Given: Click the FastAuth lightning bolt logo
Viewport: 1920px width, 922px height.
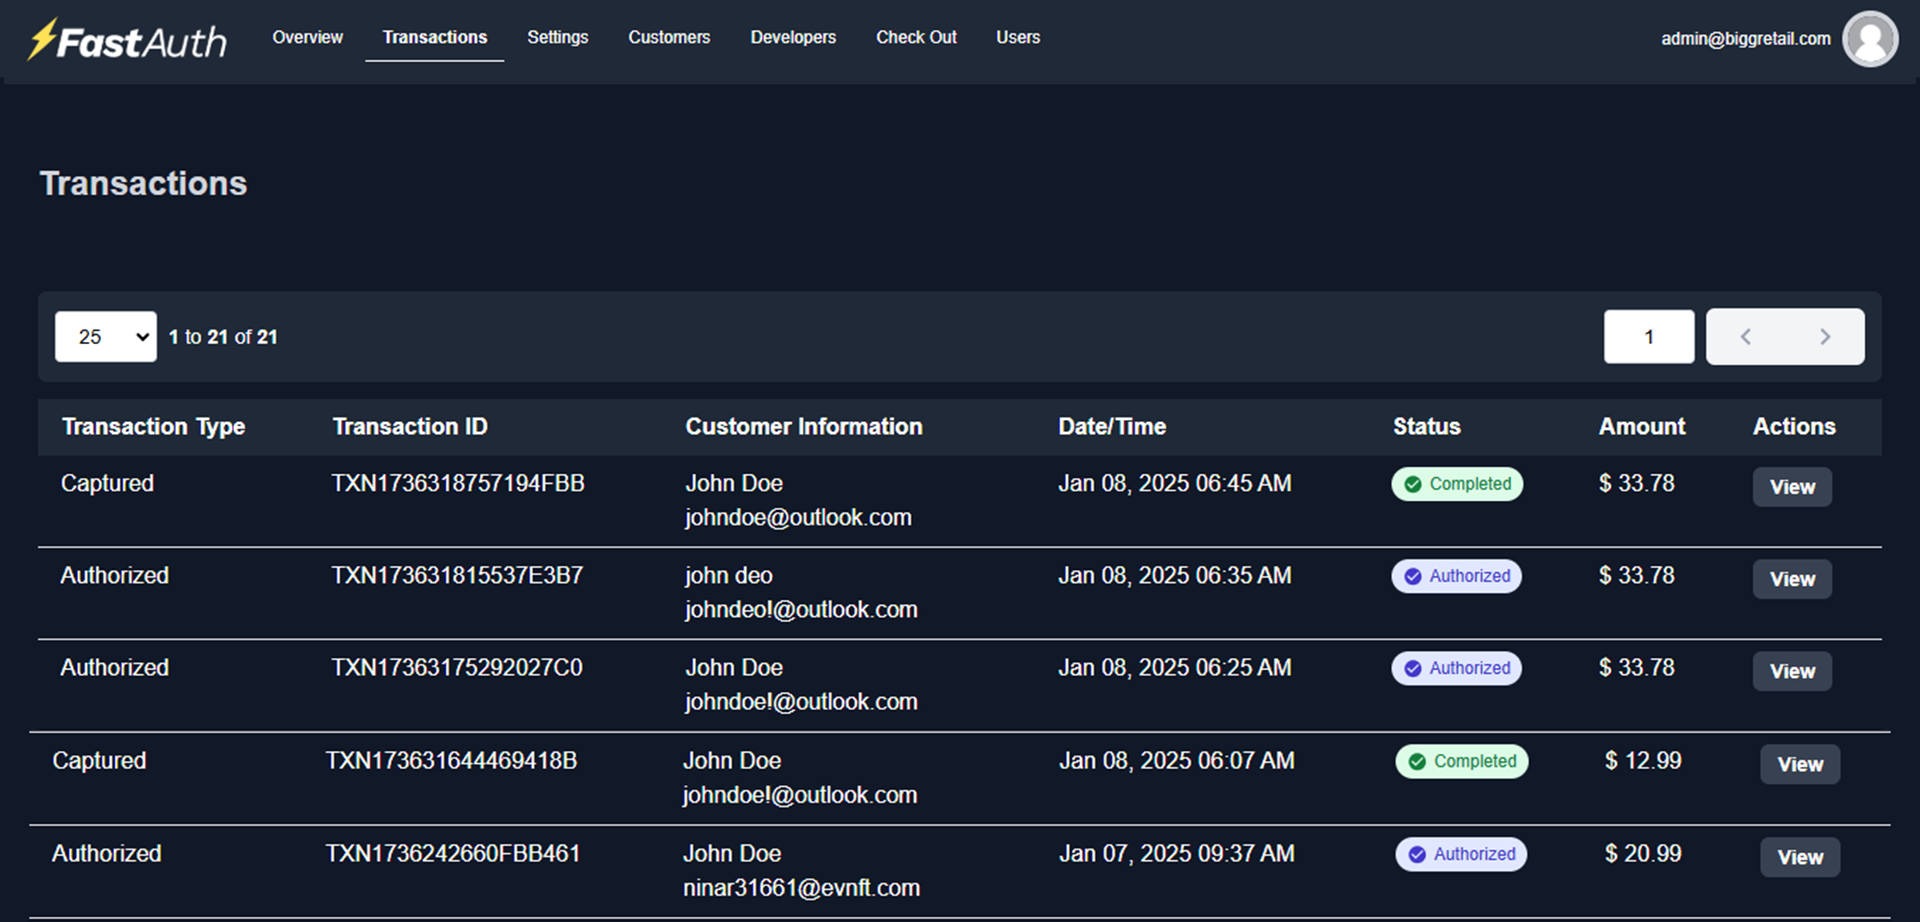Looking at the screenshot, I should coord(44,40).
